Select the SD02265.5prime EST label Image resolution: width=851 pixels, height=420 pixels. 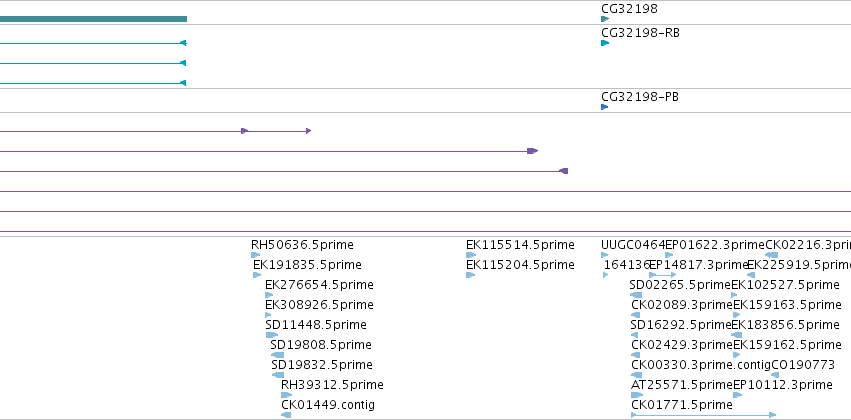680,285
